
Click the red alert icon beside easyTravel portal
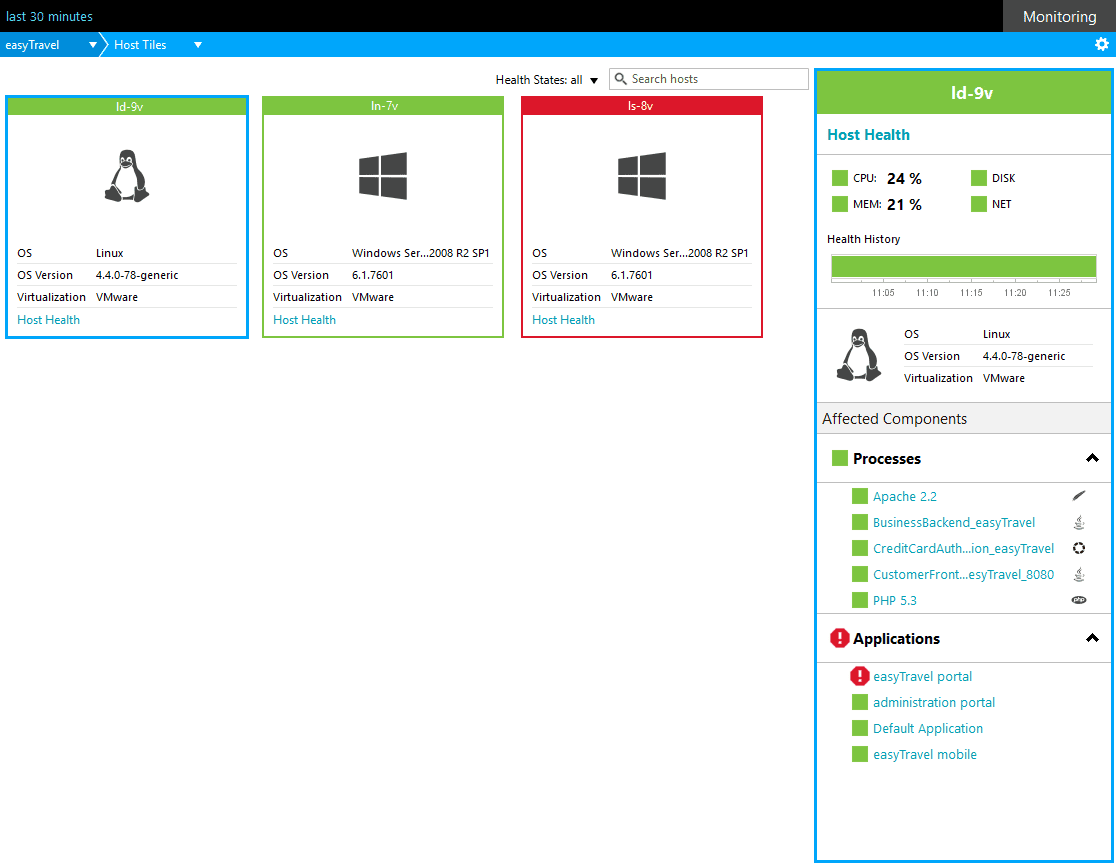coord(860,676)
